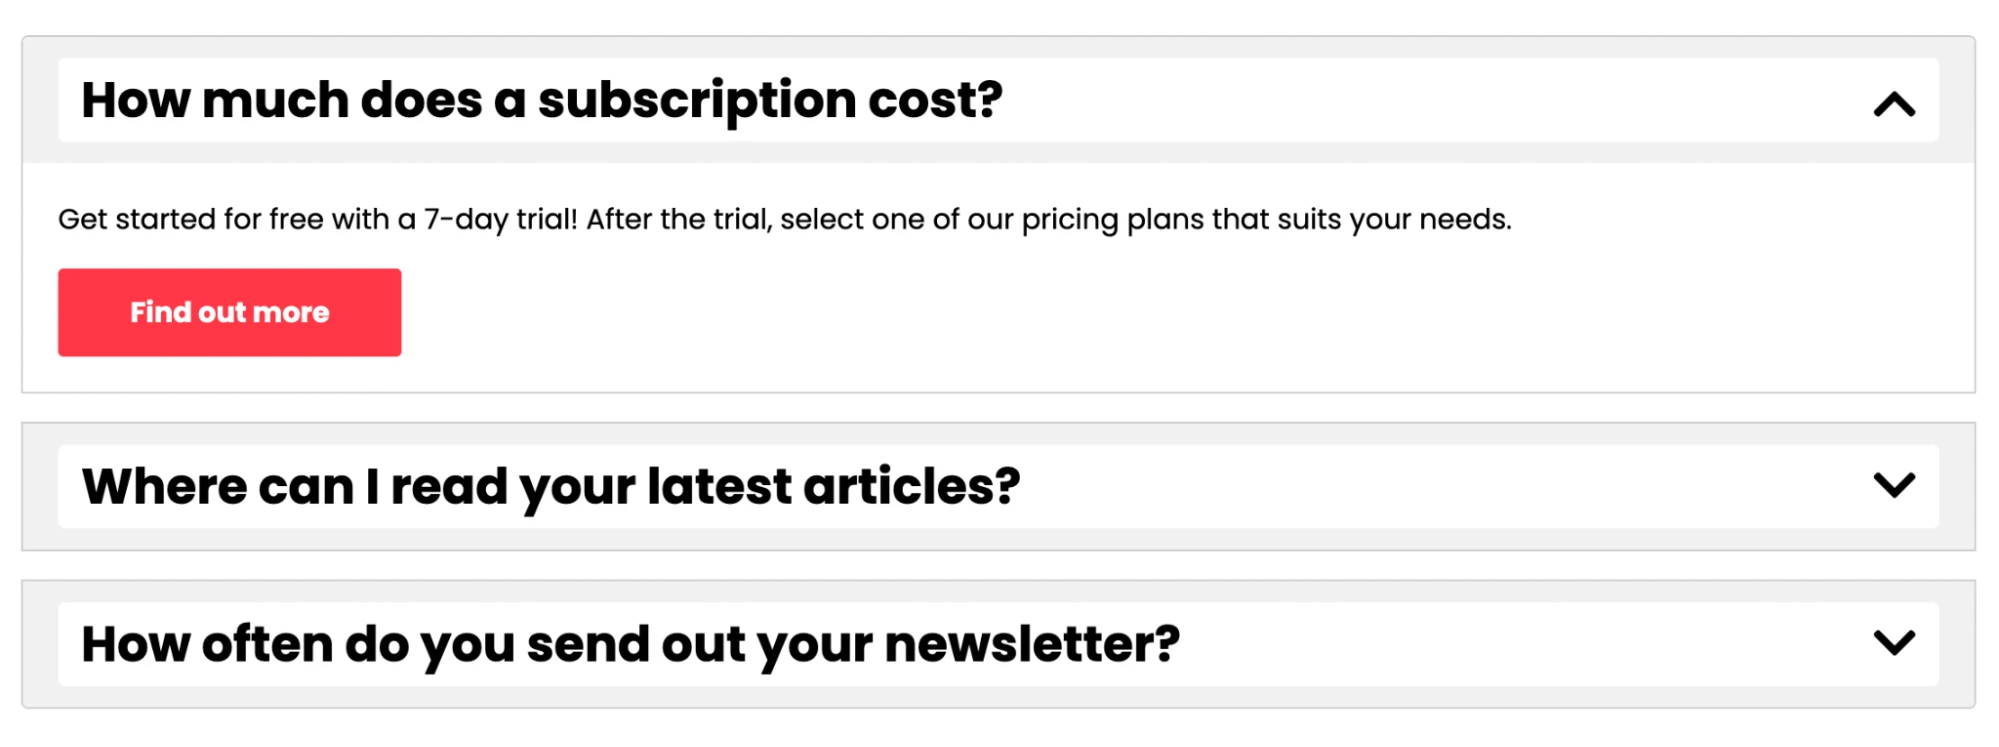
Task: Collapse "How much does a subscription cost?" heading
Action: tap(541, 100)
